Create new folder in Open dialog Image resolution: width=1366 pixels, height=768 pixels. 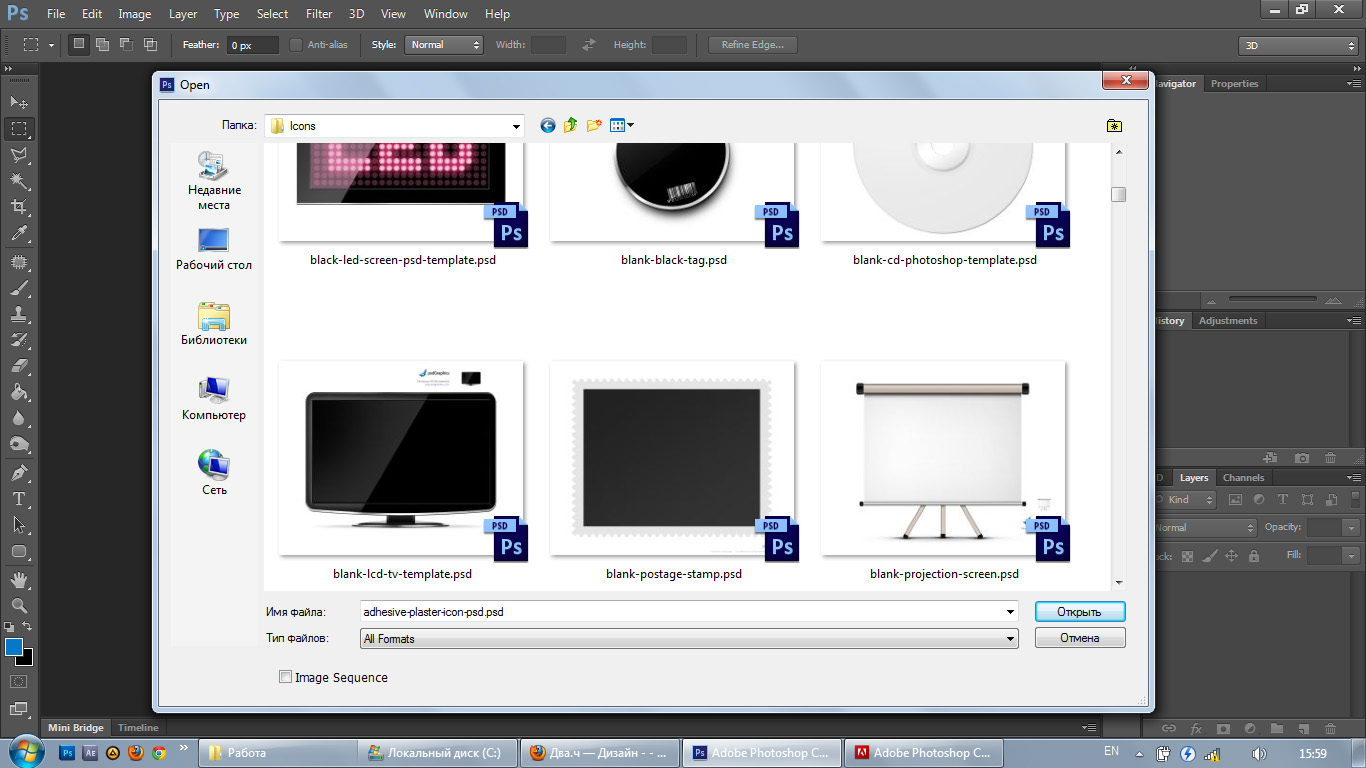[x=594, y=126]
